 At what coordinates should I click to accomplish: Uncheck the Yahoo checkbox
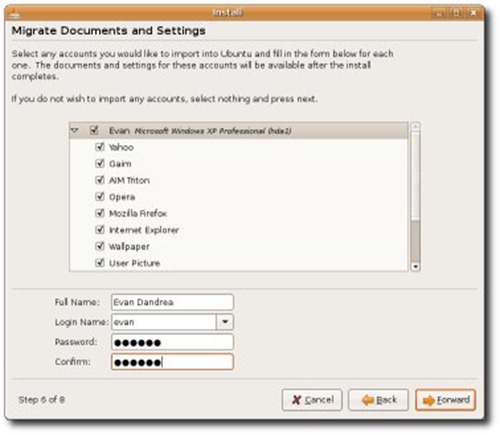[x=100, y=147]
